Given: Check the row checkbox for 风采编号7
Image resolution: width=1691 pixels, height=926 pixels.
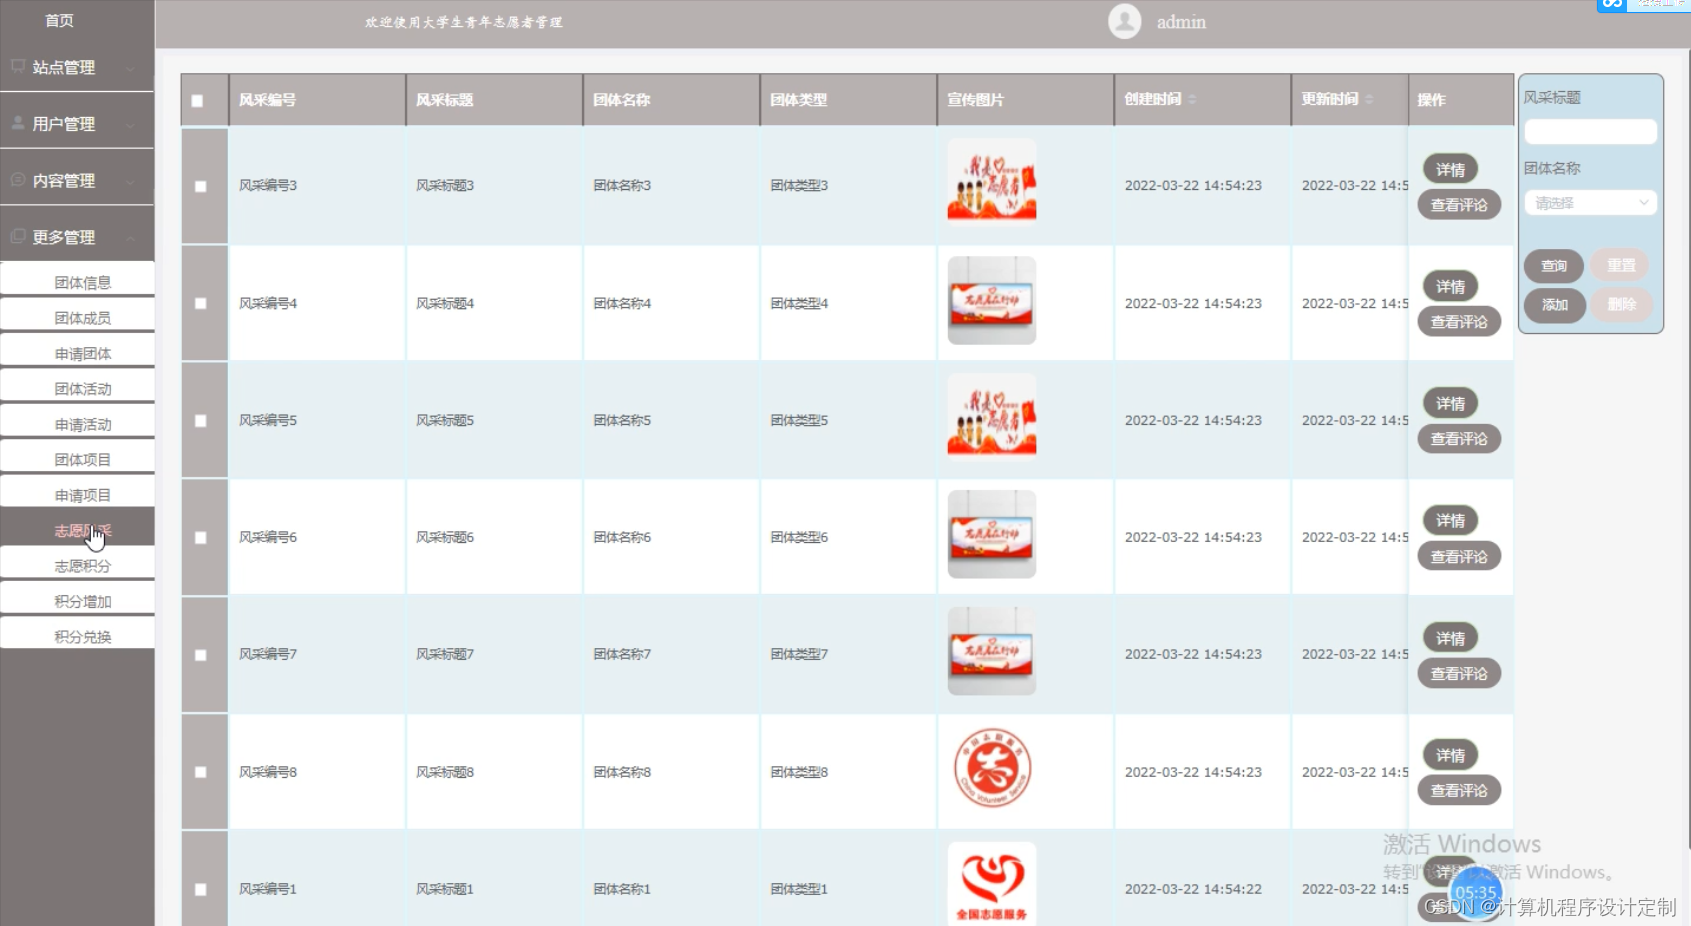Looking at the screenshot, I should point(201,655).
